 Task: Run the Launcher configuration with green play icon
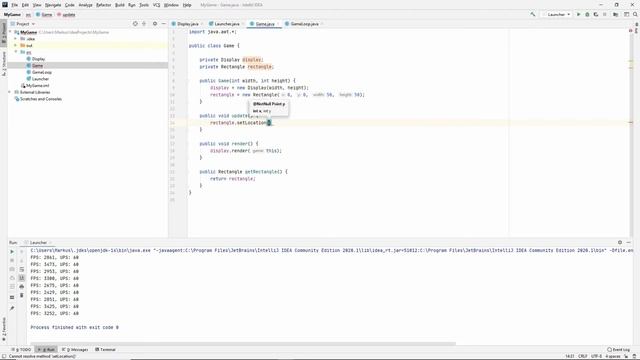pos(578,14)
